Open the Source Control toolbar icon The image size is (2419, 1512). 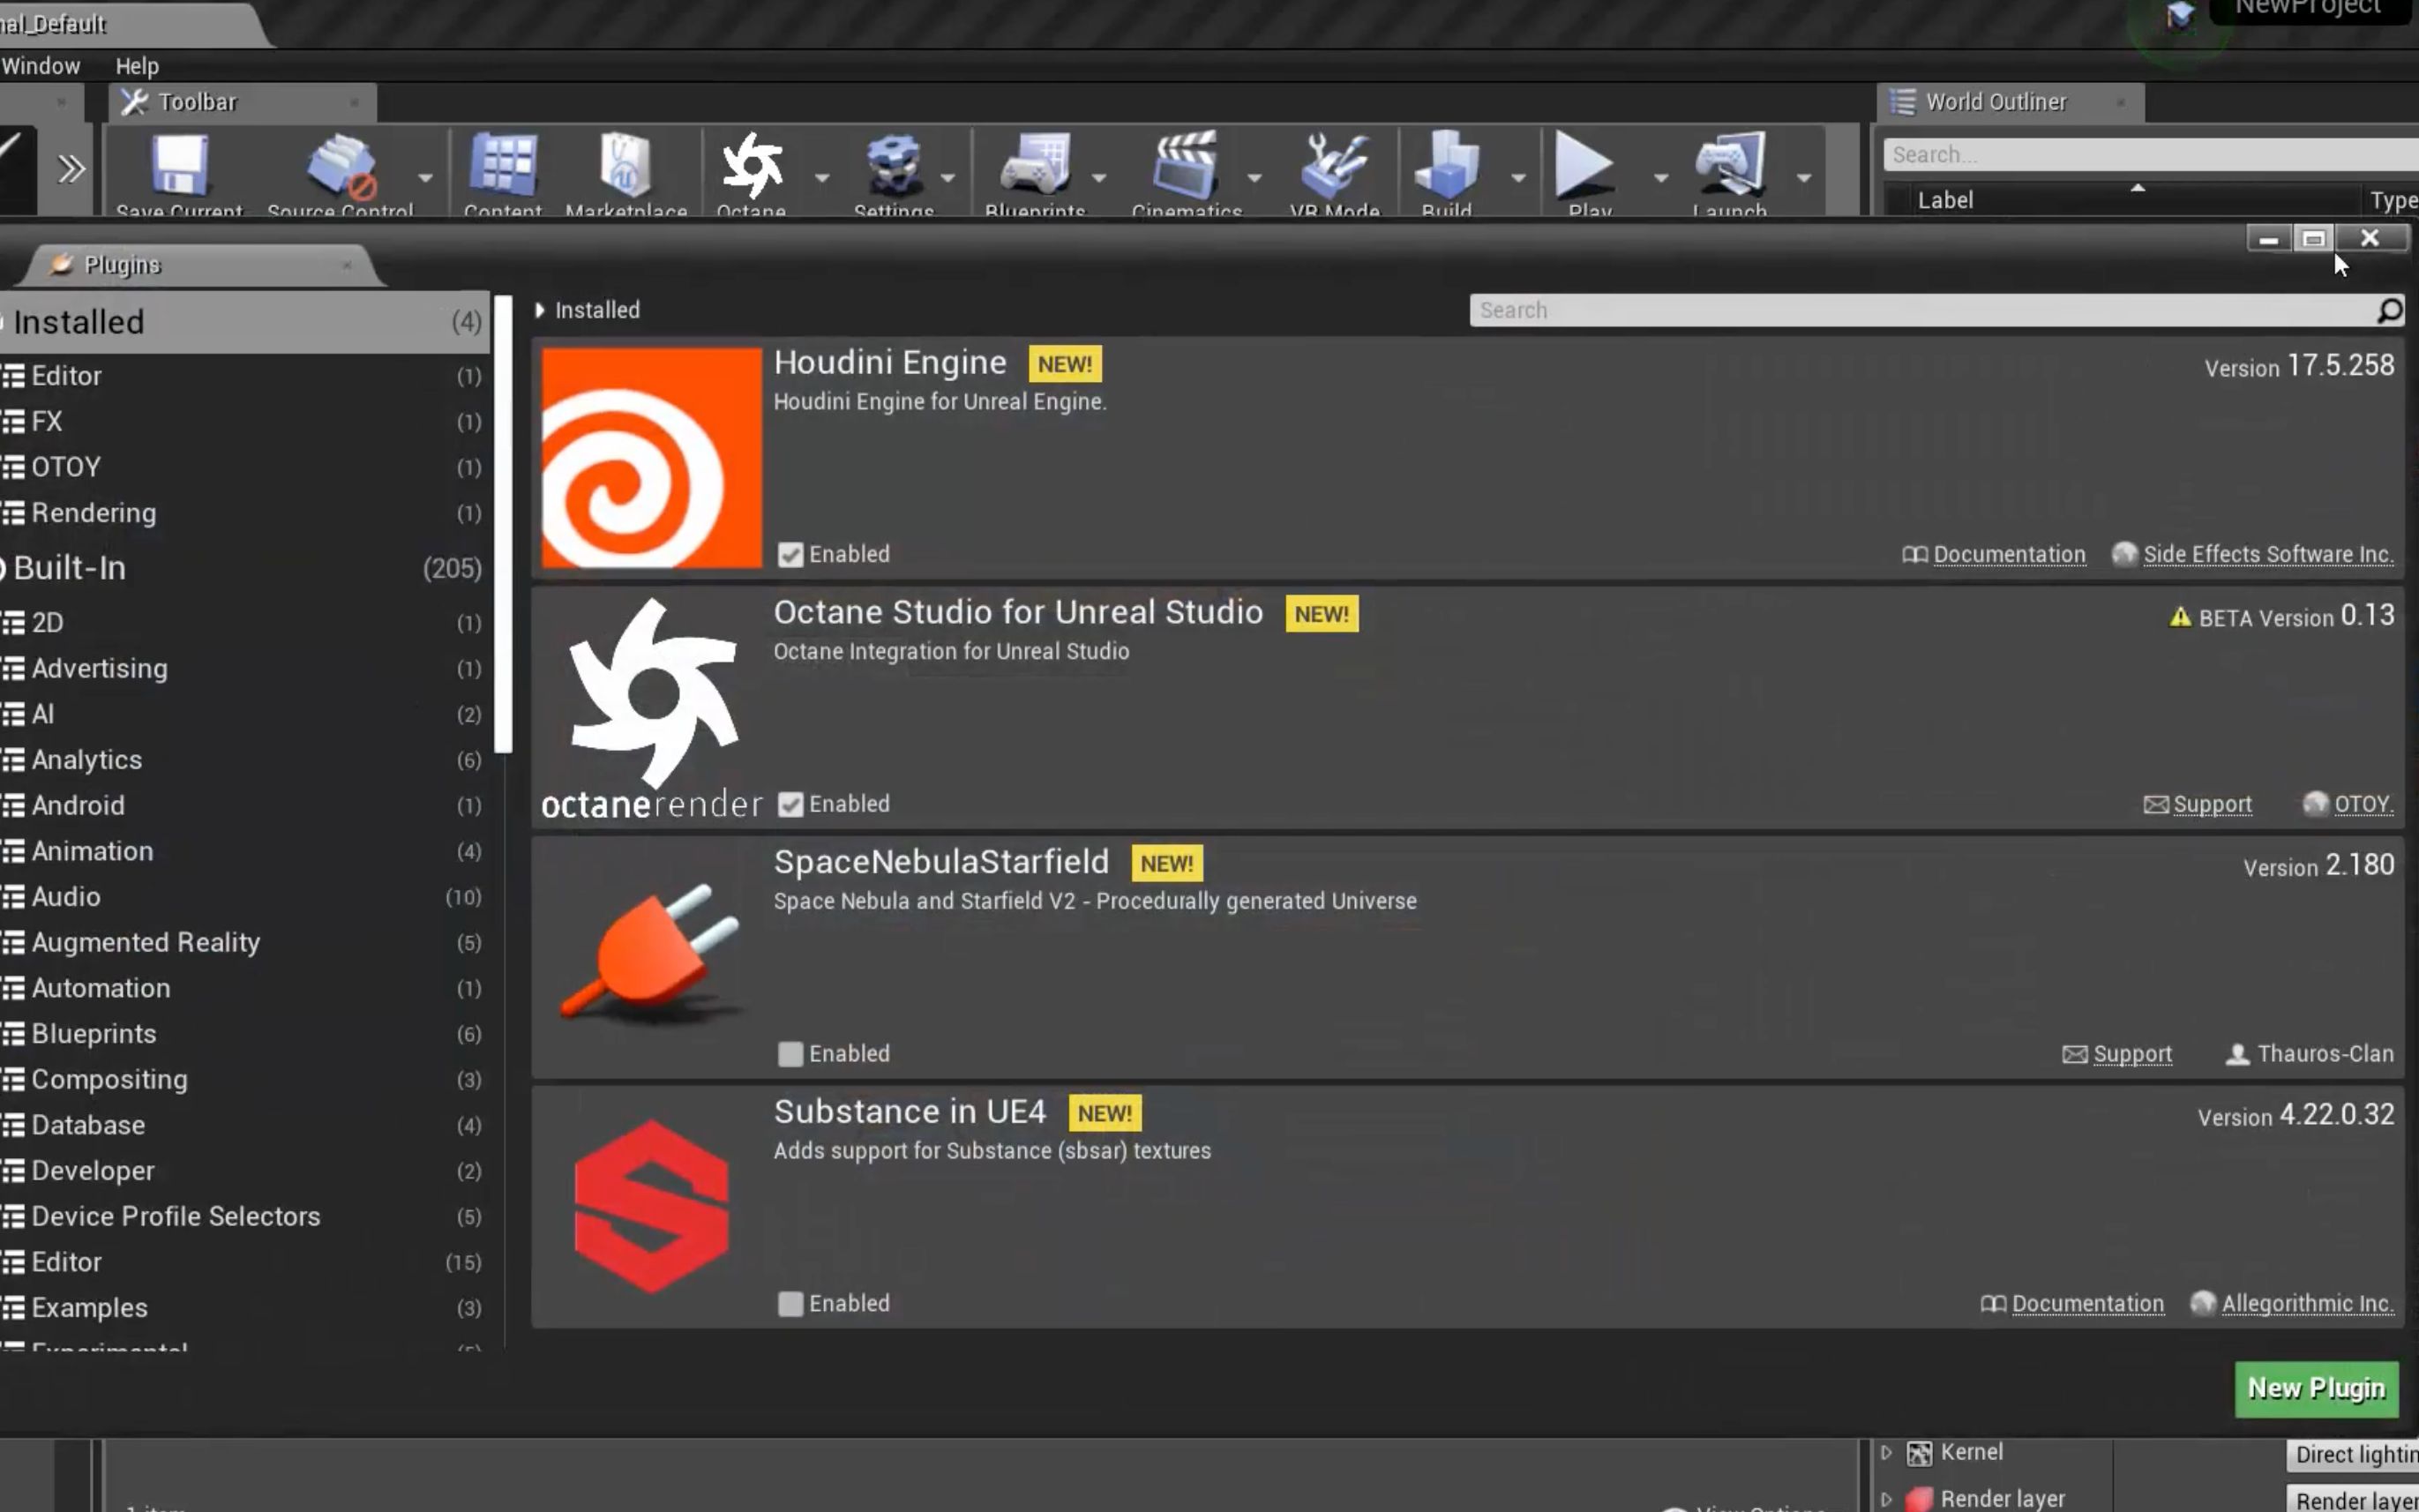[x=341, y=166]
